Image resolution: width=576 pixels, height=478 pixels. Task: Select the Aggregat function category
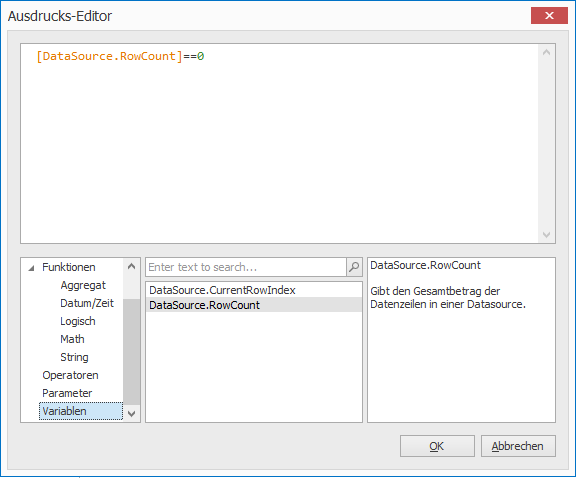tap(83, 285)
